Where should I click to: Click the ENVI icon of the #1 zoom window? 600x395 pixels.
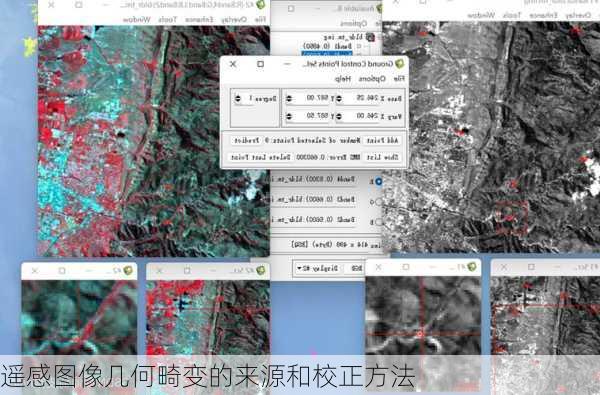[x=472, y=266]
